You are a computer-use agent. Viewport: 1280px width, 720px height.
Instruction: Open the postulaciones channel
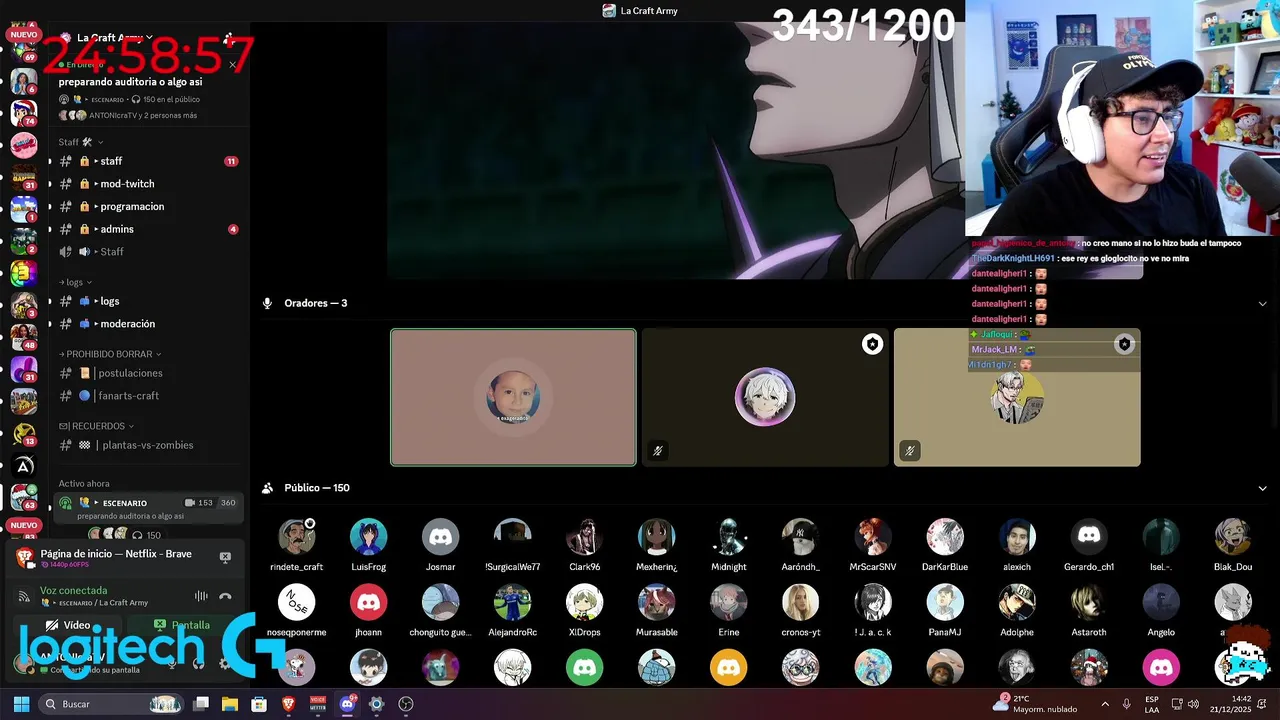[x=148, y=373]
